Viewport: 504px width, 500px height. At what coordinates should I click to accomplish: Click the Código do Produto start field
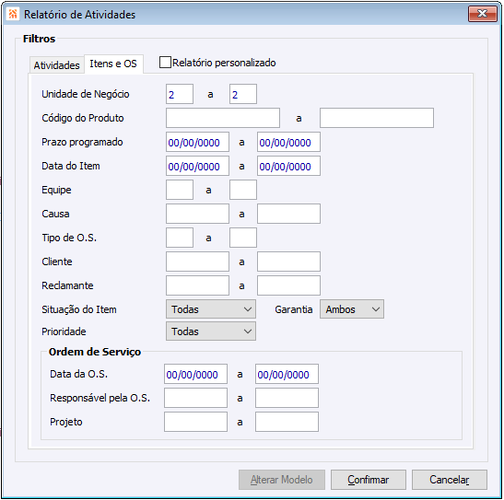(223, 118)
